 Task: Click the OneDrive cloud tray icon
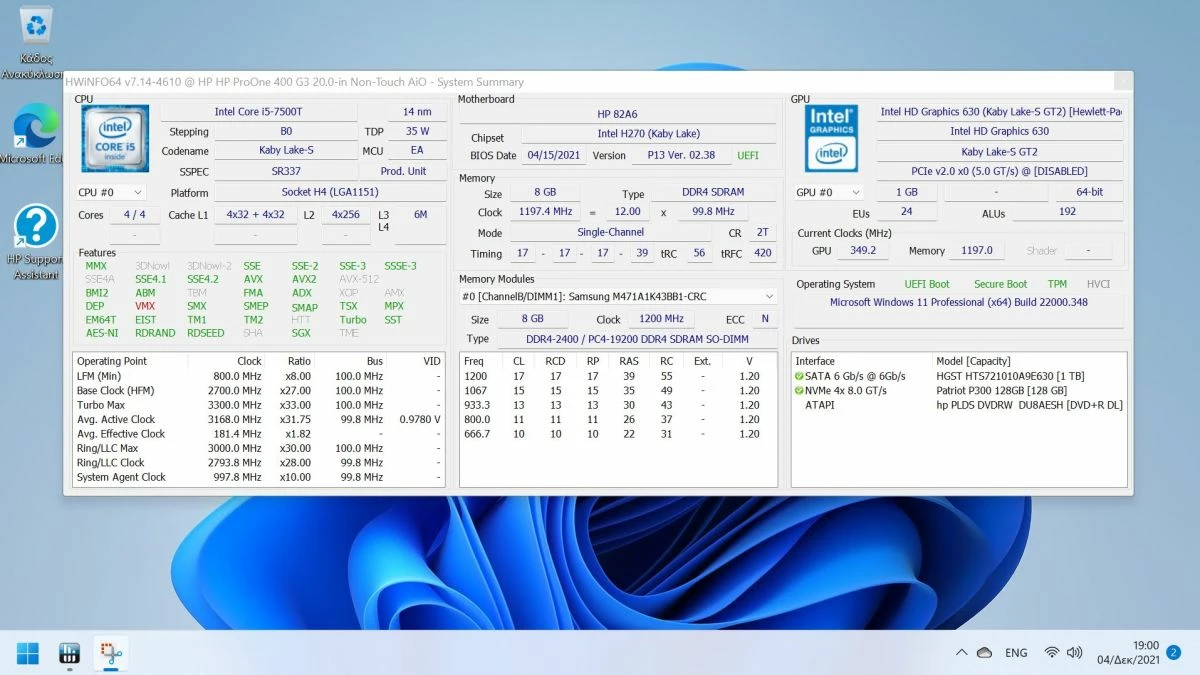coord(984,653)
